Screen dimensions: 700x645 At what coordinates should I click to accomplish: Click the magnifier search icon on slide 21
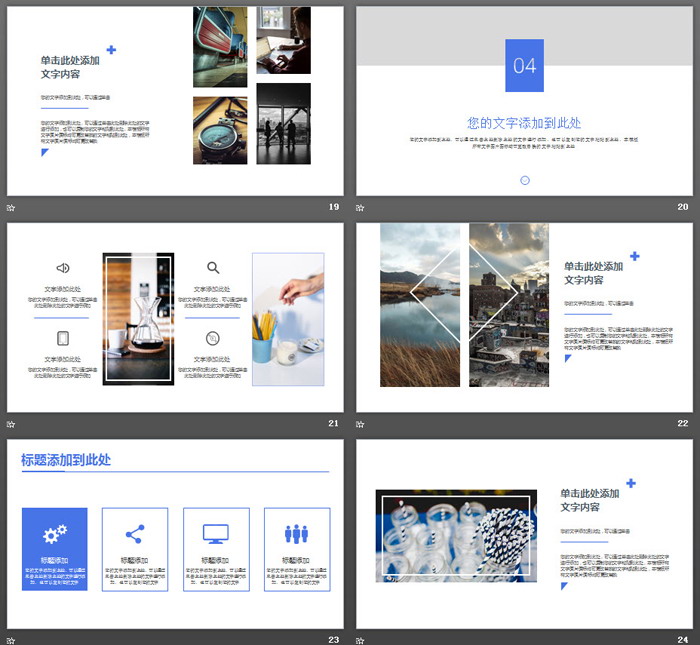[213, 268]
